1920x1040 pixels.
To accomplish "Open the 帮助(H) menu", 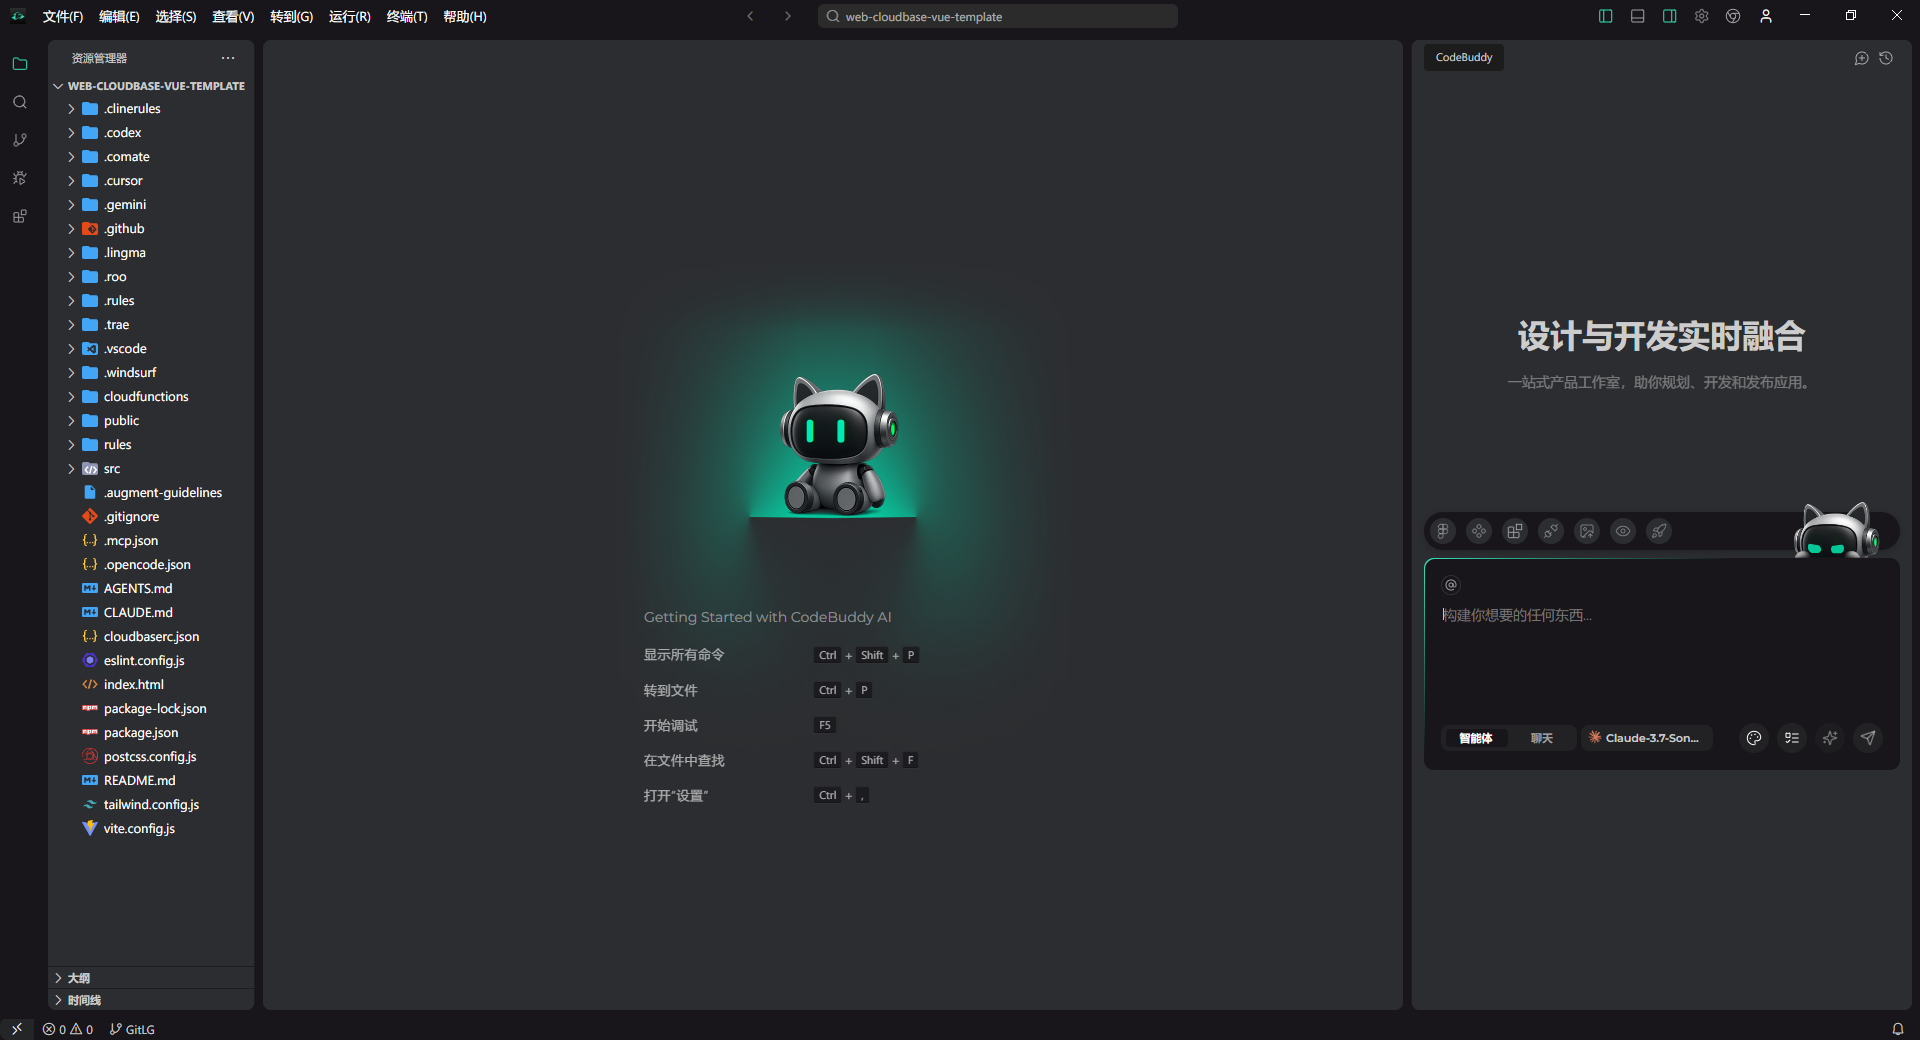I will pos(465,16).
